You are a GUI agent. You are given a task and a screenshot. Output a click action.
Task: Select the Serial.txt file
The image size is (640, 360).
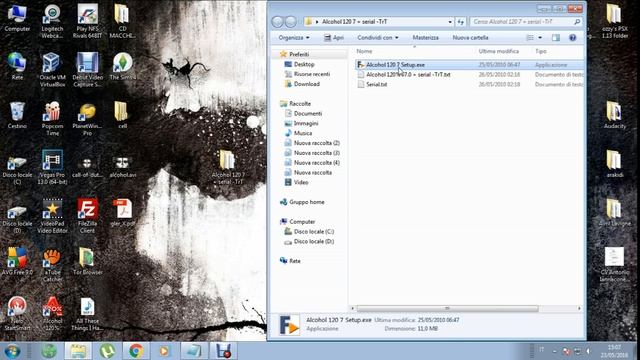pos(469,84)
